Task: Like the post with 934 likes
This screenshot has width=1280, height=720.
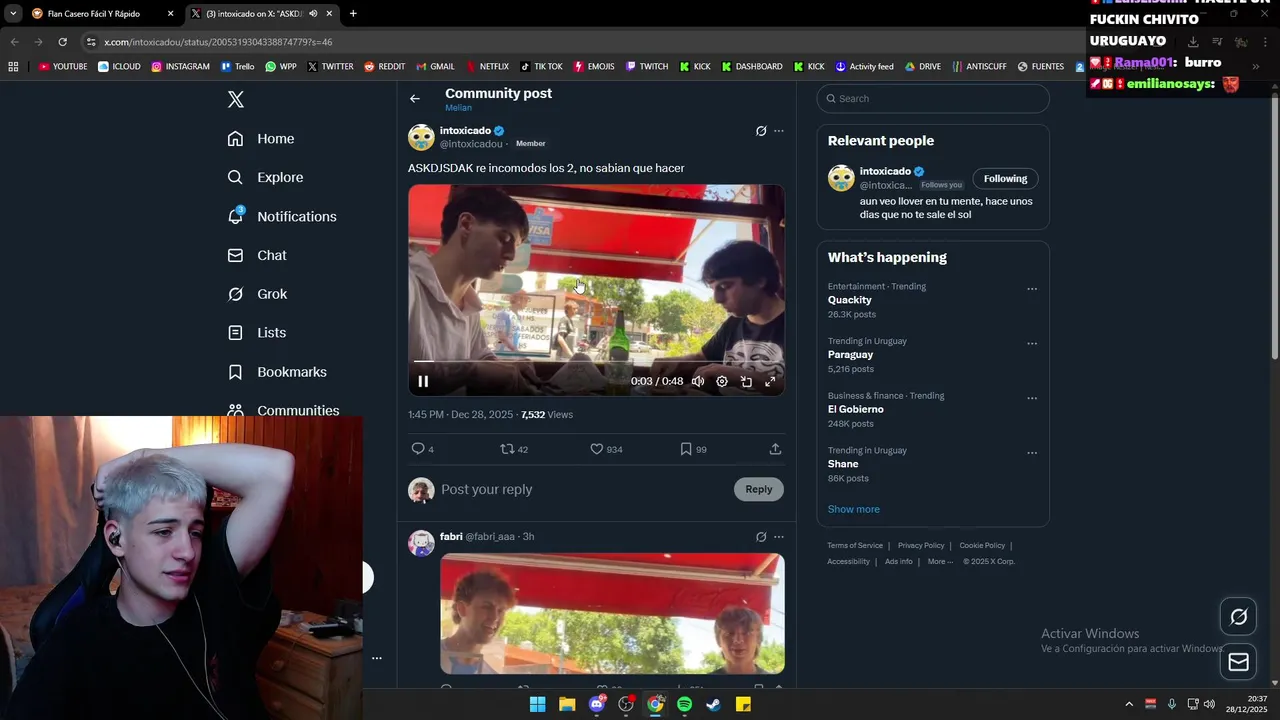Action: (x=606, y=449)
